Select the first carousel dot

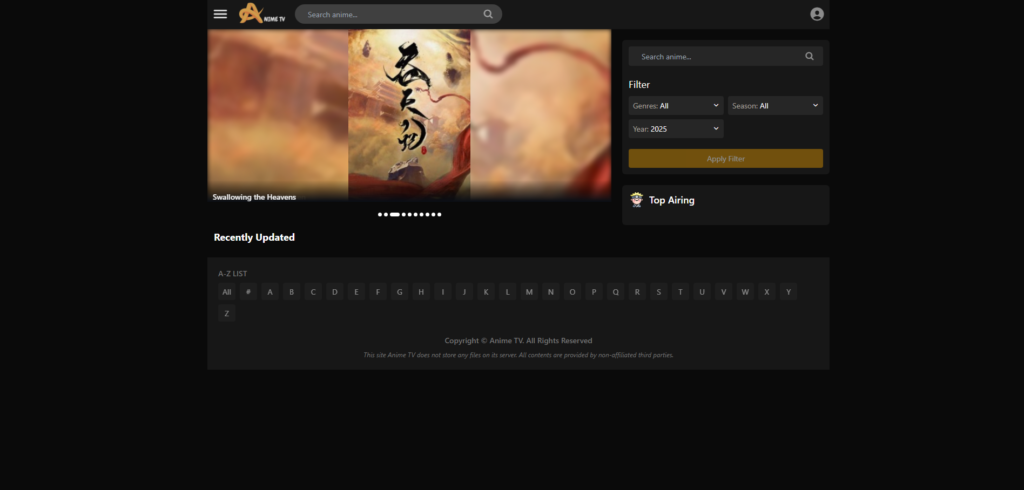click(x=380, y=214)
